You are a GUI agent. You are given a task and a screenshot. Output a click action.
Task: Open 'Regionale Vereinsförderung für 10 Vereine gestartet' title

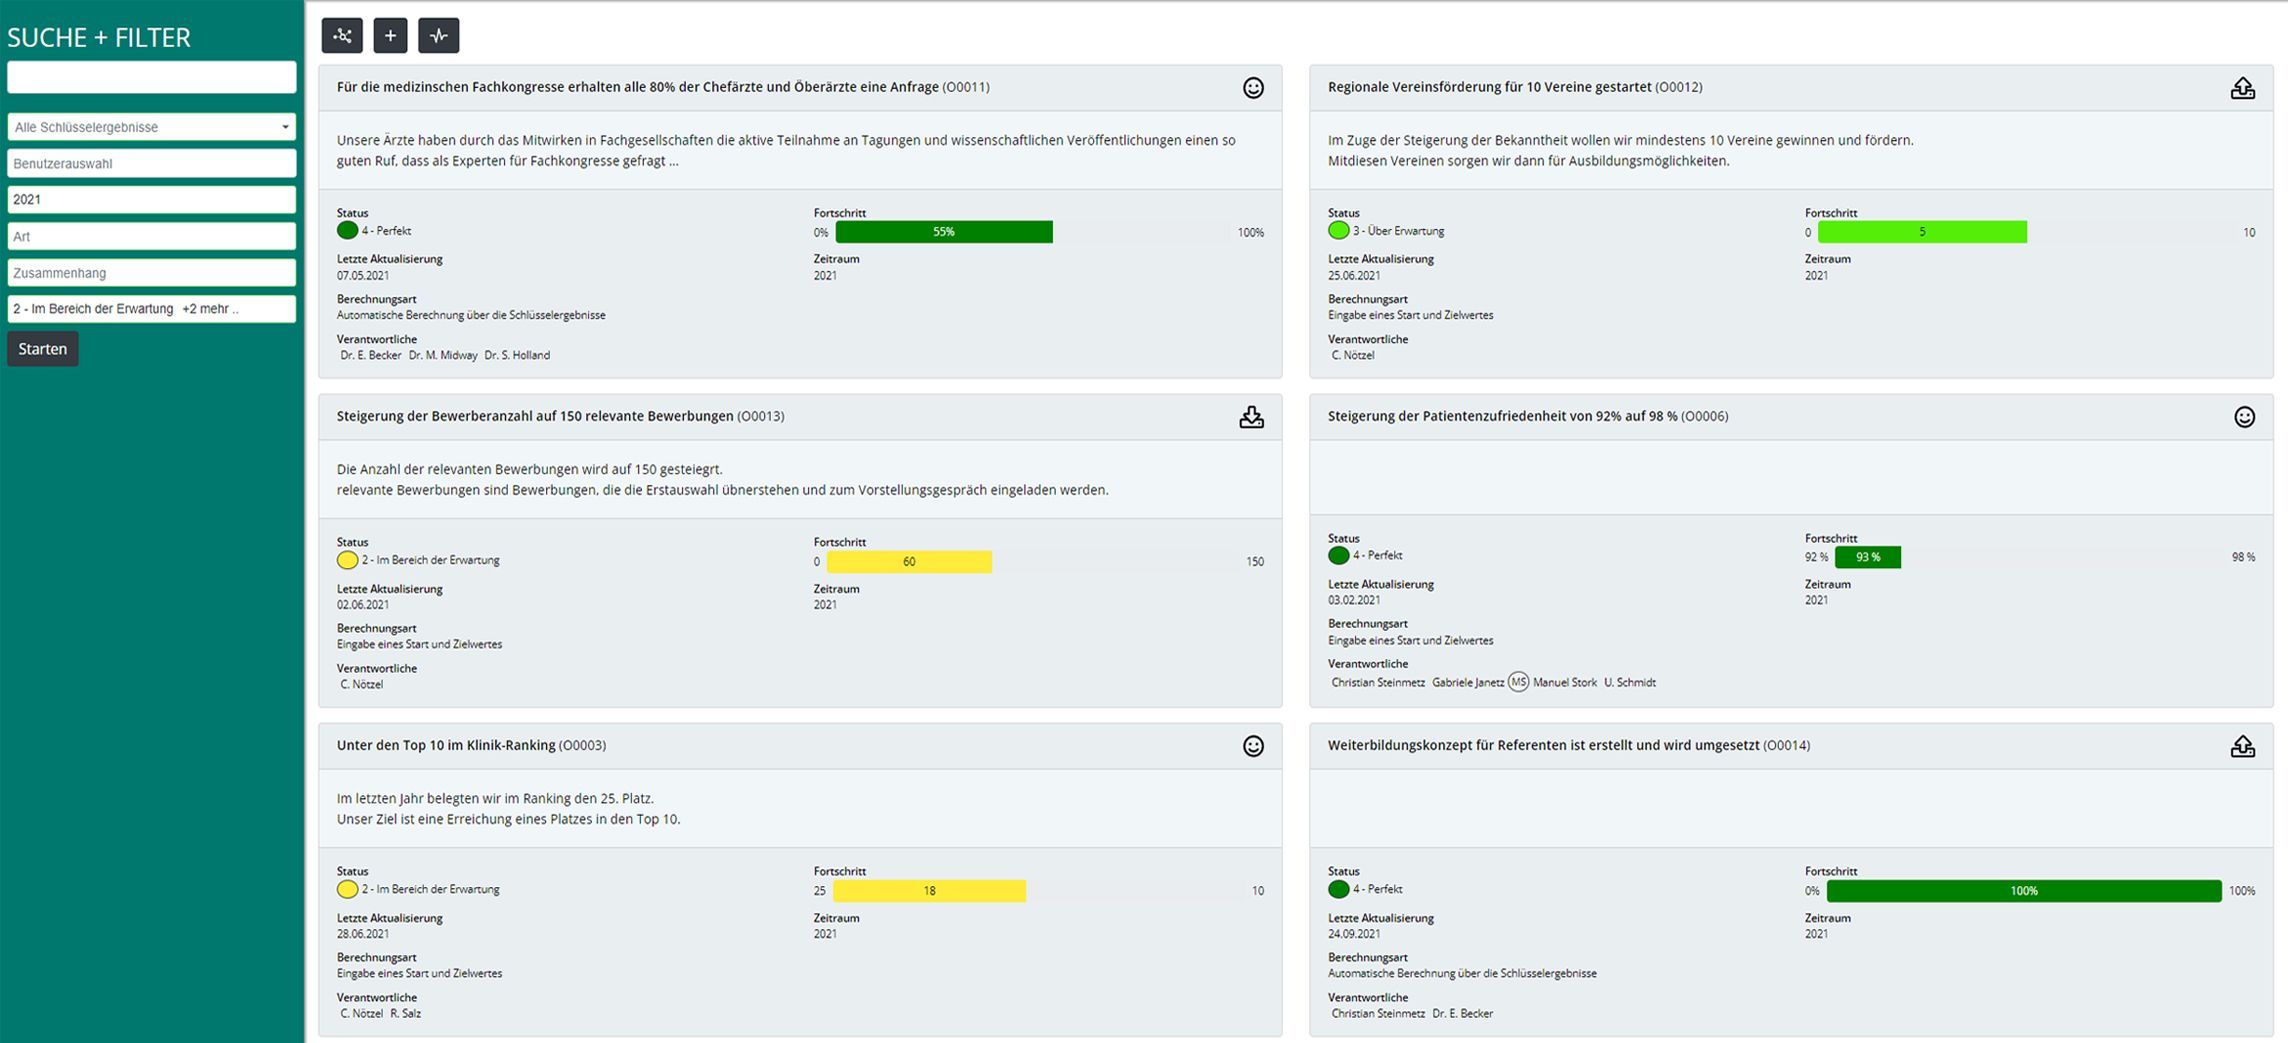tap(1489, 87)
